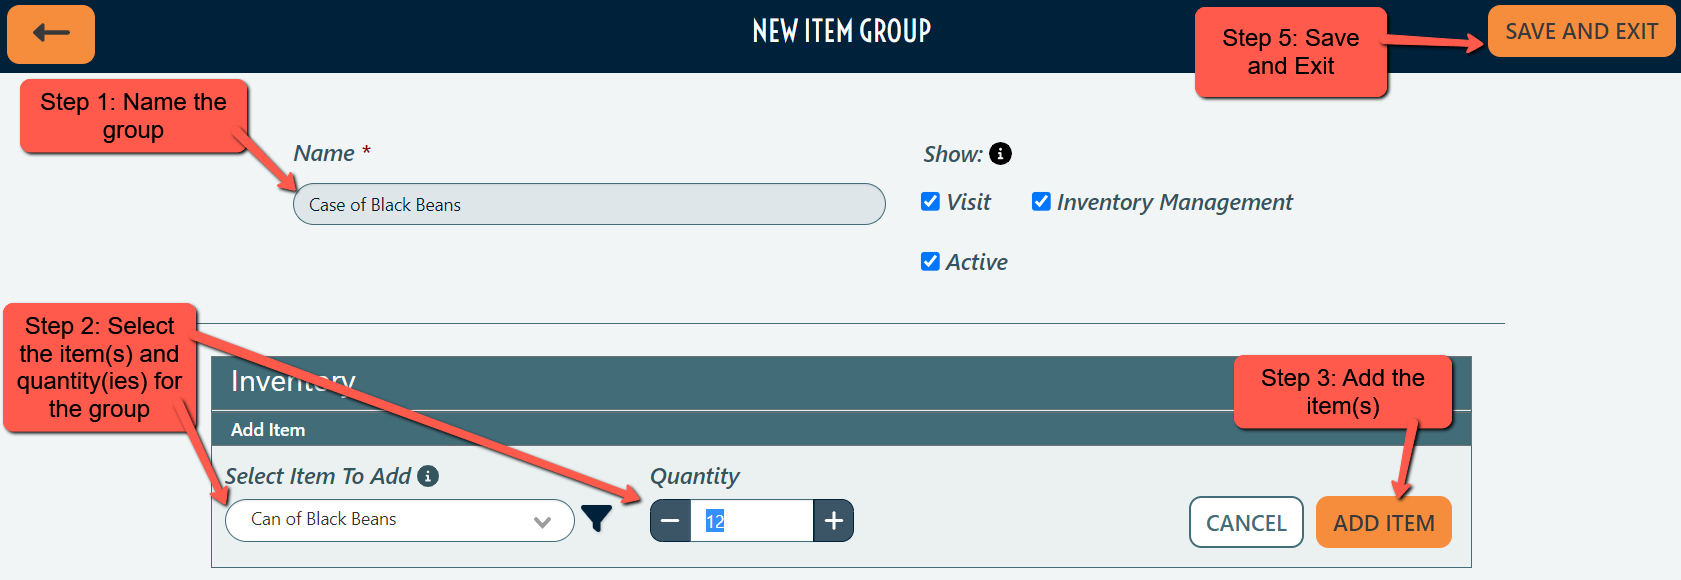Click the Inventory section header
This screenshot has width=1681, height=580.
click(294, 381)
